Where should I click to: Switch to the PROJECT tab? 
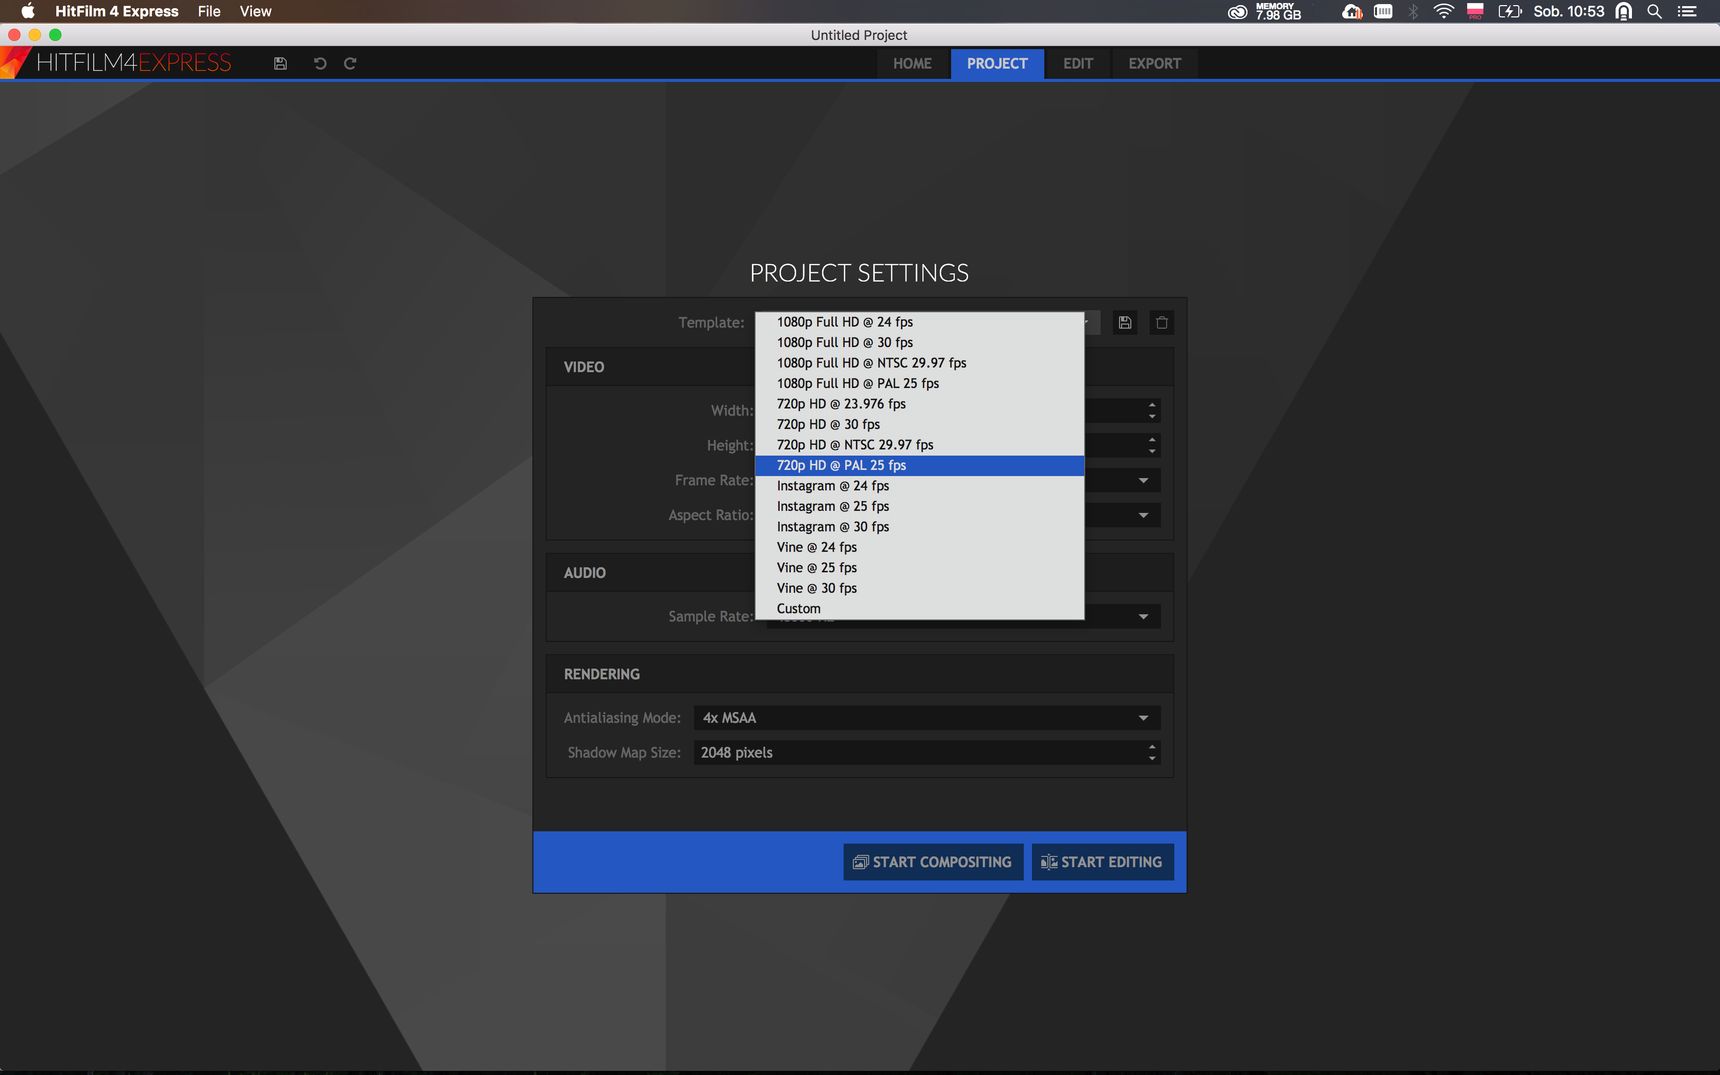(997, 63)
